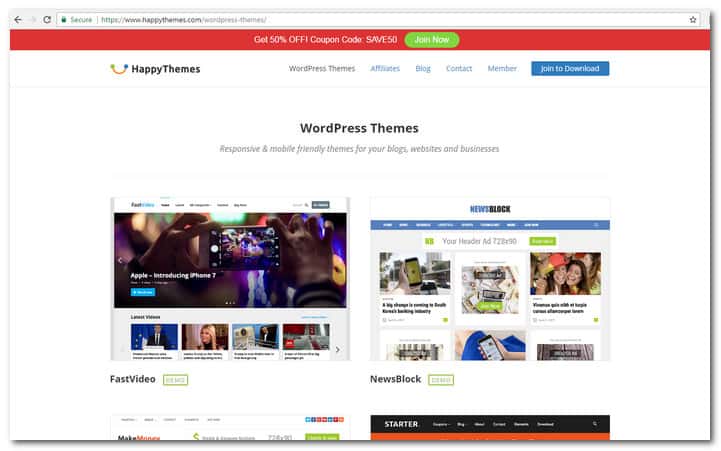The image size is (721, 451).
Task: Click the FastVideo slider left arrow
Action: click(119, 260)
